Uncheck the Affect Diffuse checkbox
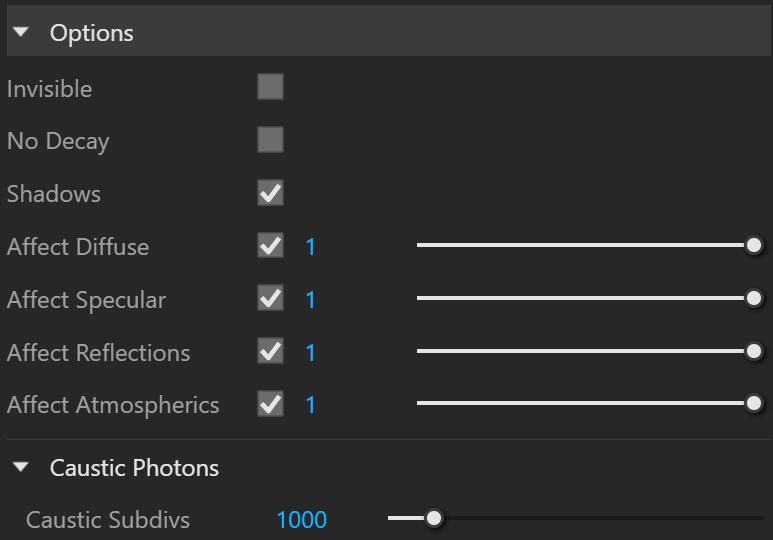This screenshot has width=773, height=540. (x=270, y=246)
